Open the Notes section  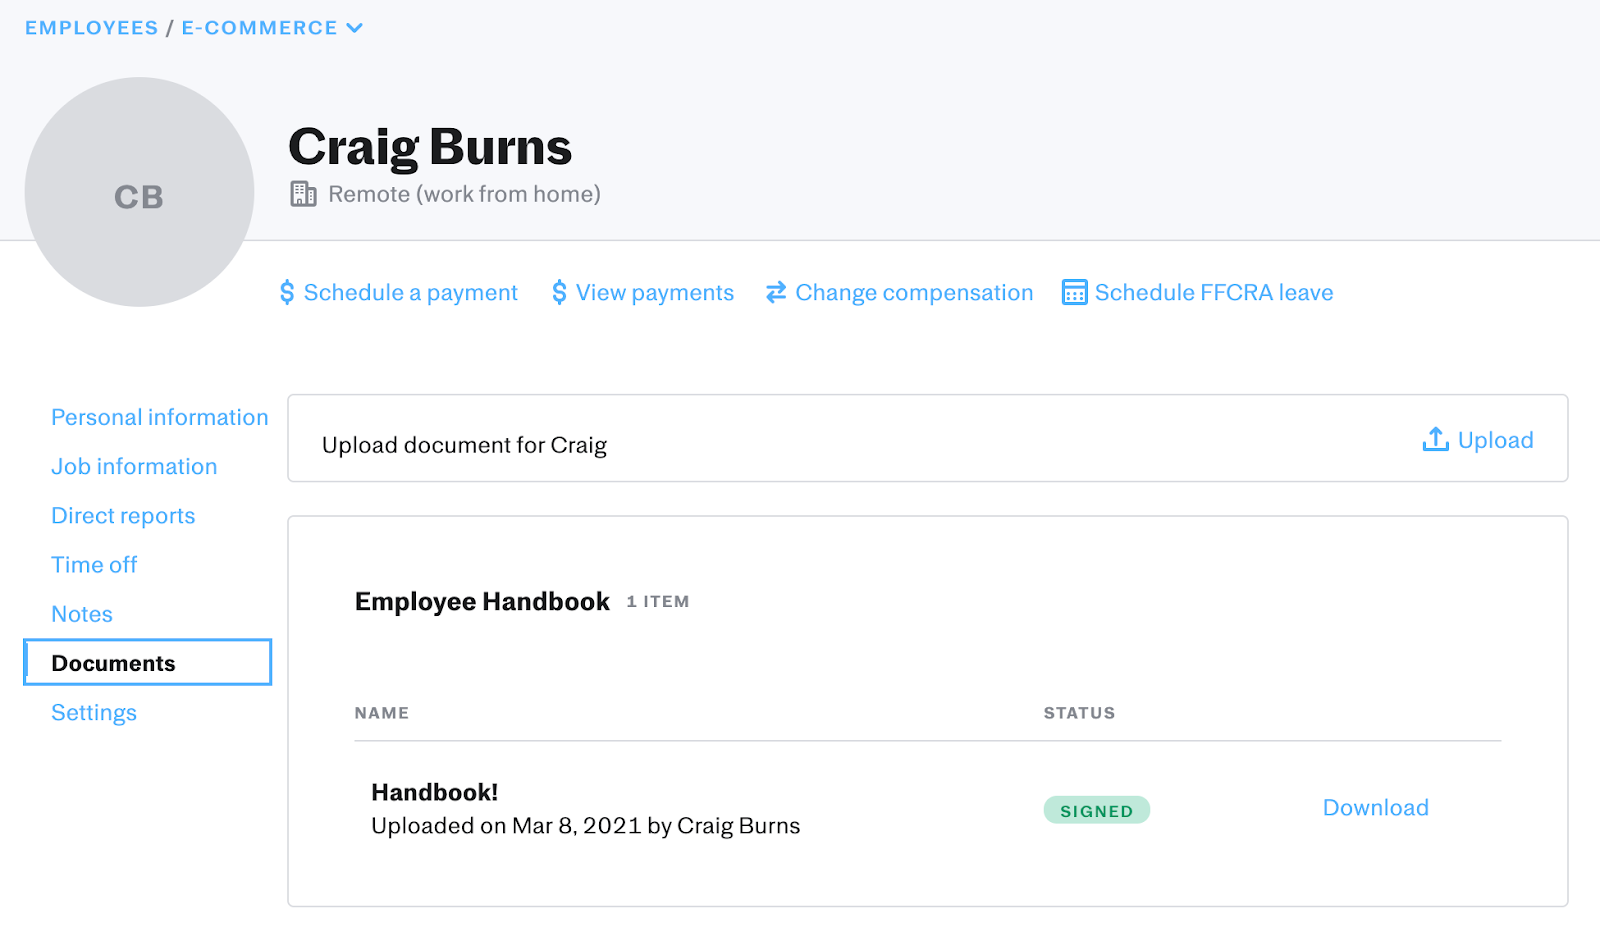pos(82,614)
